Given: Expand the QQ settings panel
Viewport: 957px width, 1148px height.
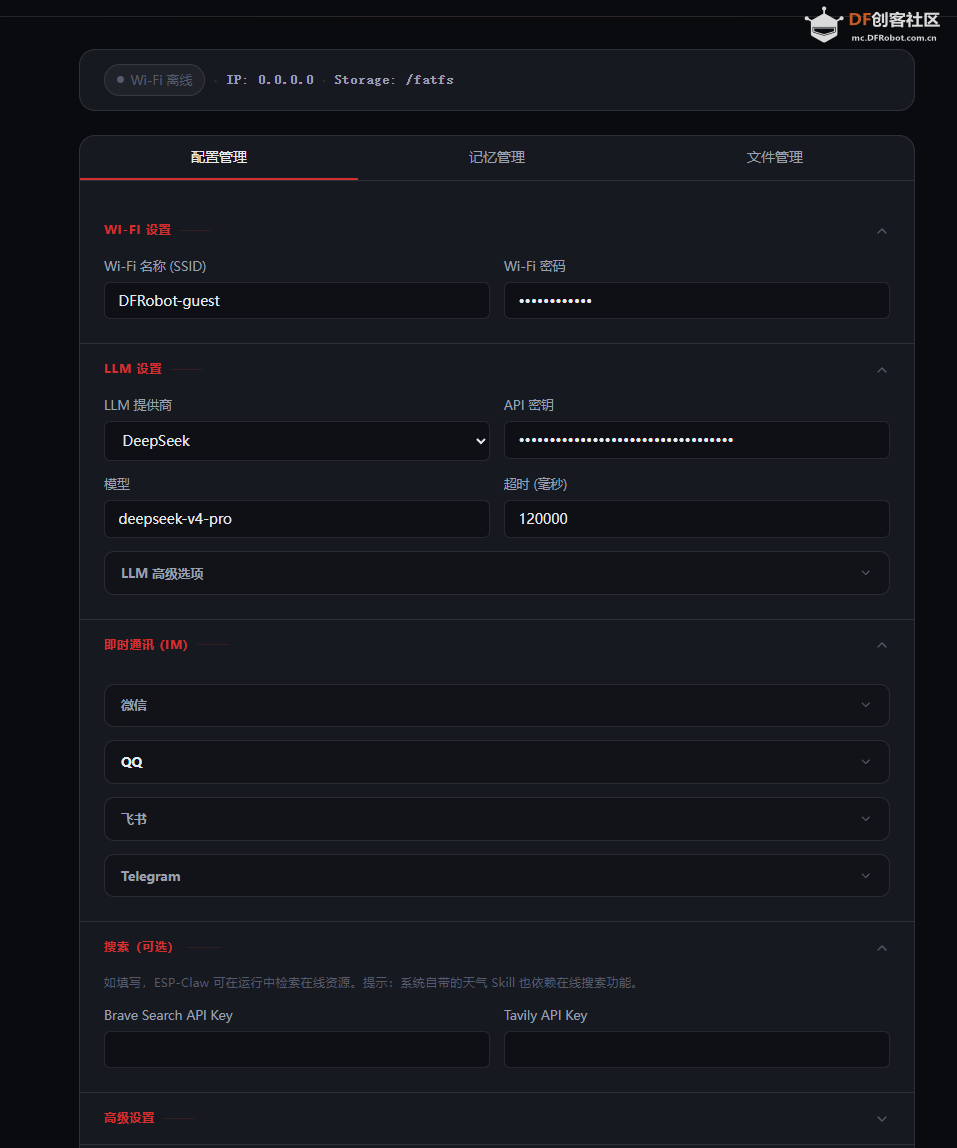Looking at the screenshot, I should 496,762.
